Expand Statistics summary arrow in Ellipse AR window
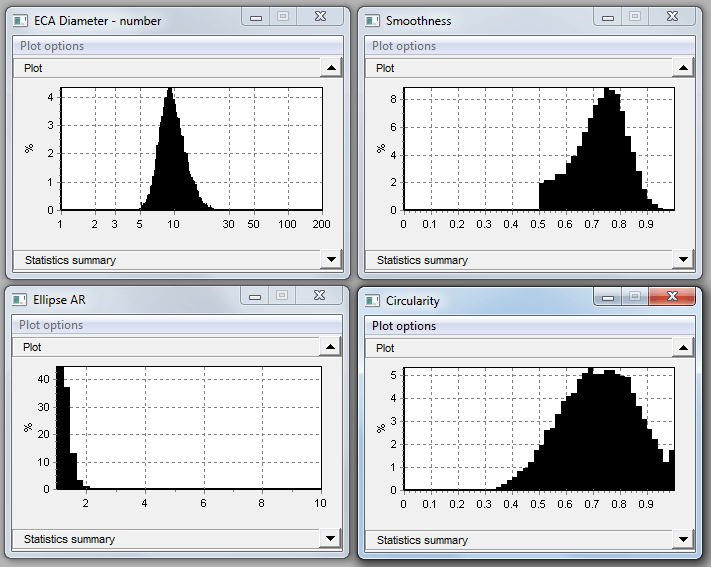The image size is (711, 567). tap(331, 538)
